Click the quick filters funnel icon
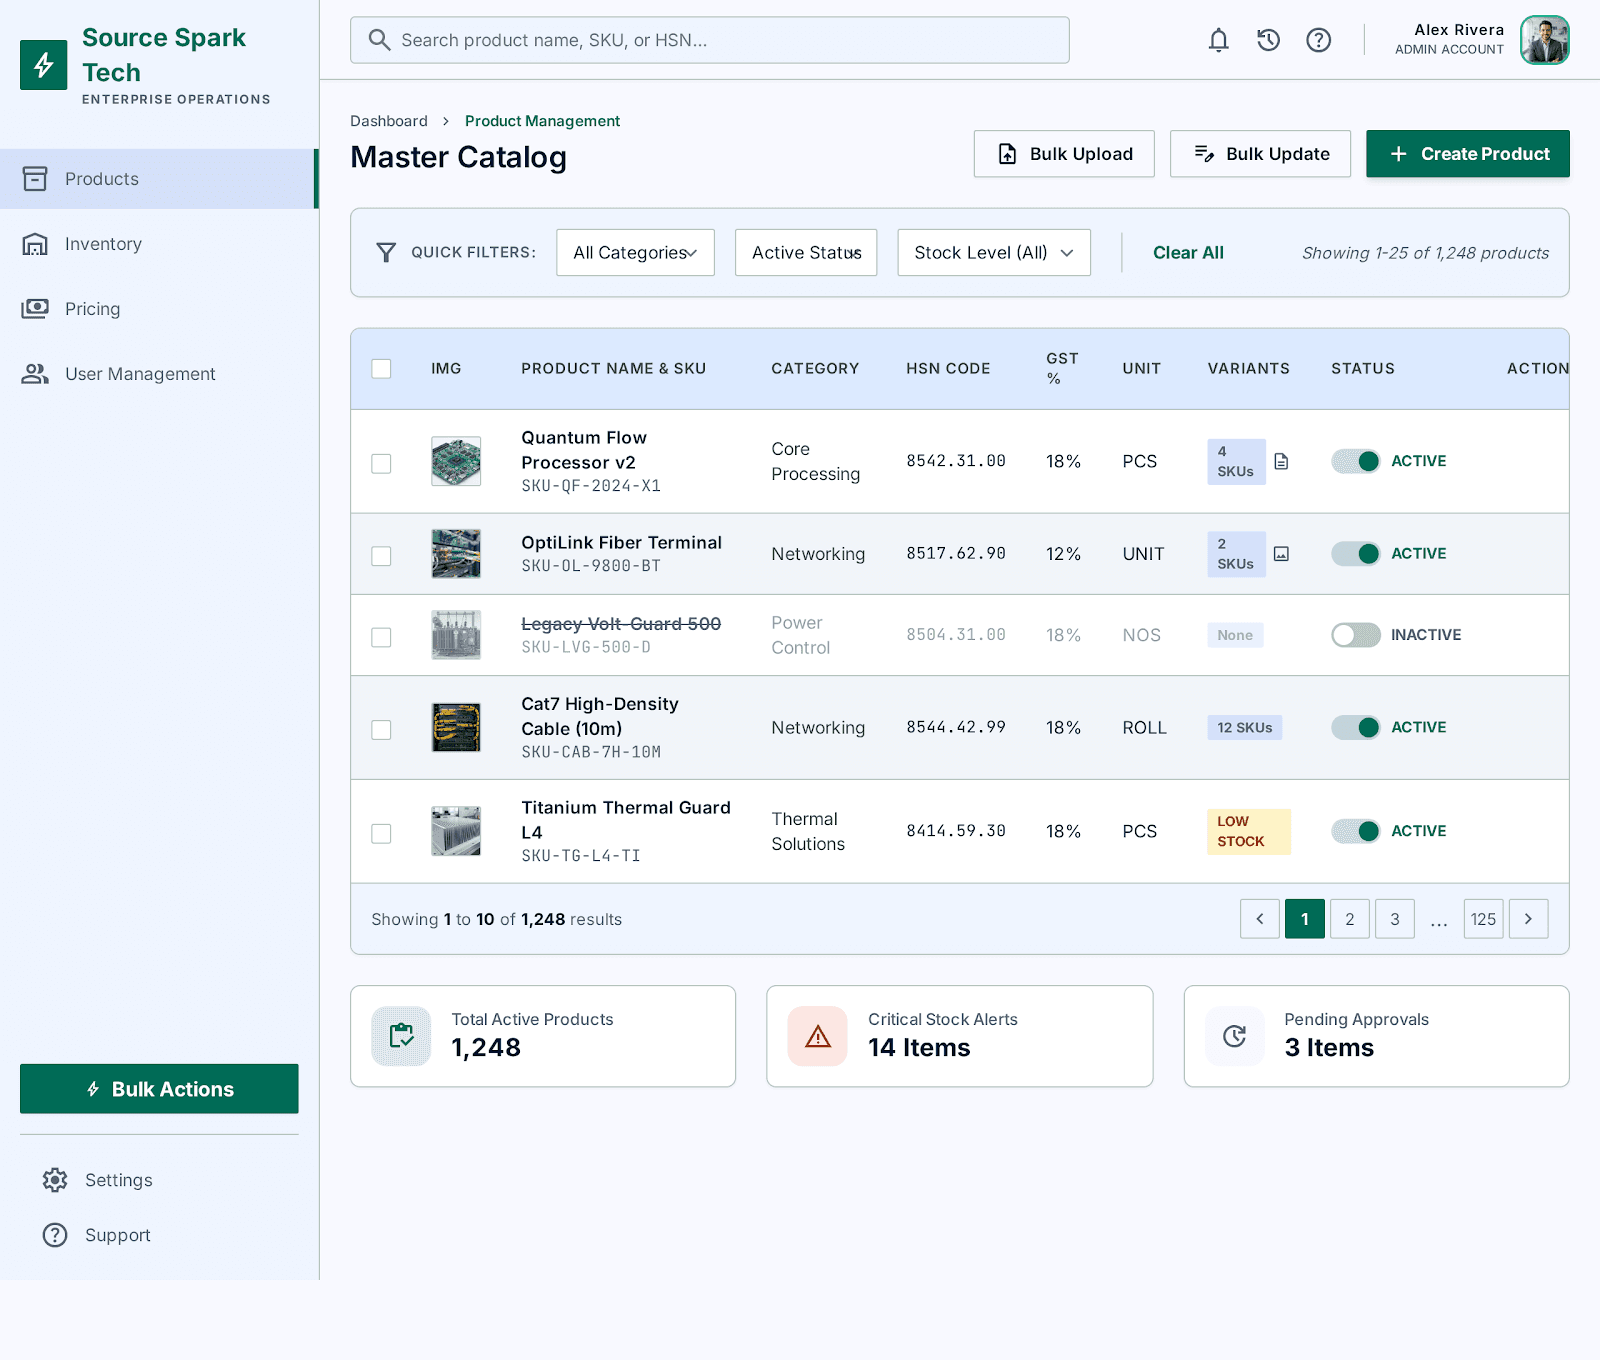The height and width of the screenshot is (1360, 1600). click(386, 252)
